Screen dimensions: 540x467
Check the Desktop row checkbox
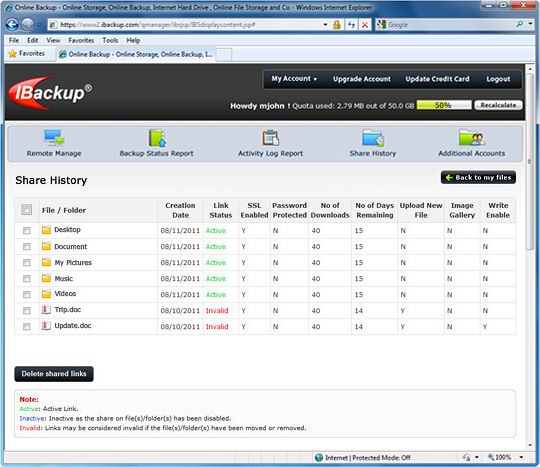[27, 230]
